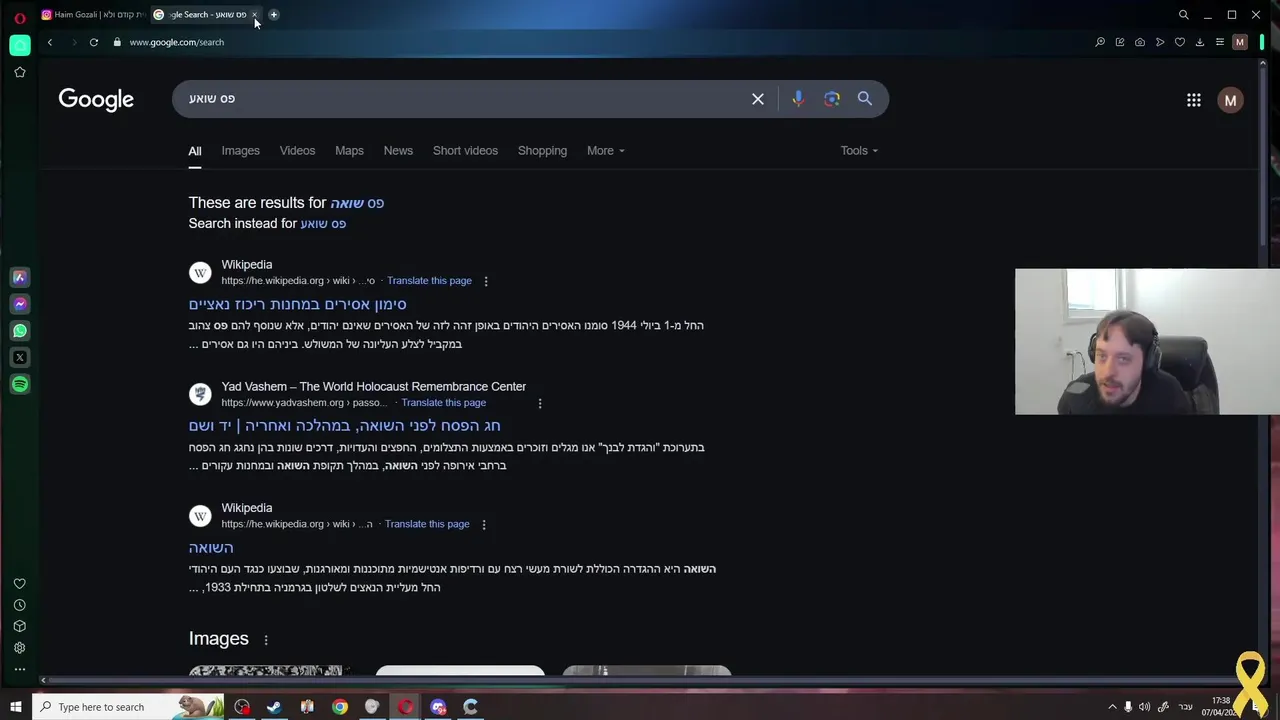The height and width of the screenshot is (720, 1280).
Task: Open the sidebar settings gear icon
Action: (20, 647)
